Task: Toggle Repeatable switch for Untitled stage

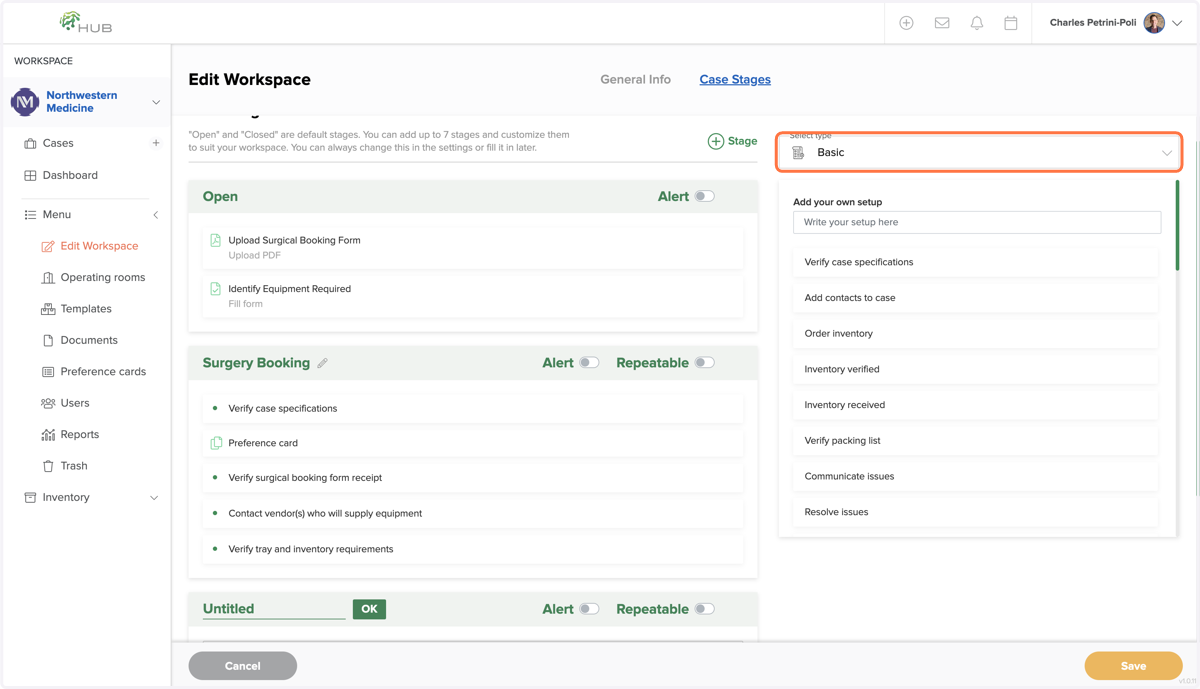Action: pos(705,609)
